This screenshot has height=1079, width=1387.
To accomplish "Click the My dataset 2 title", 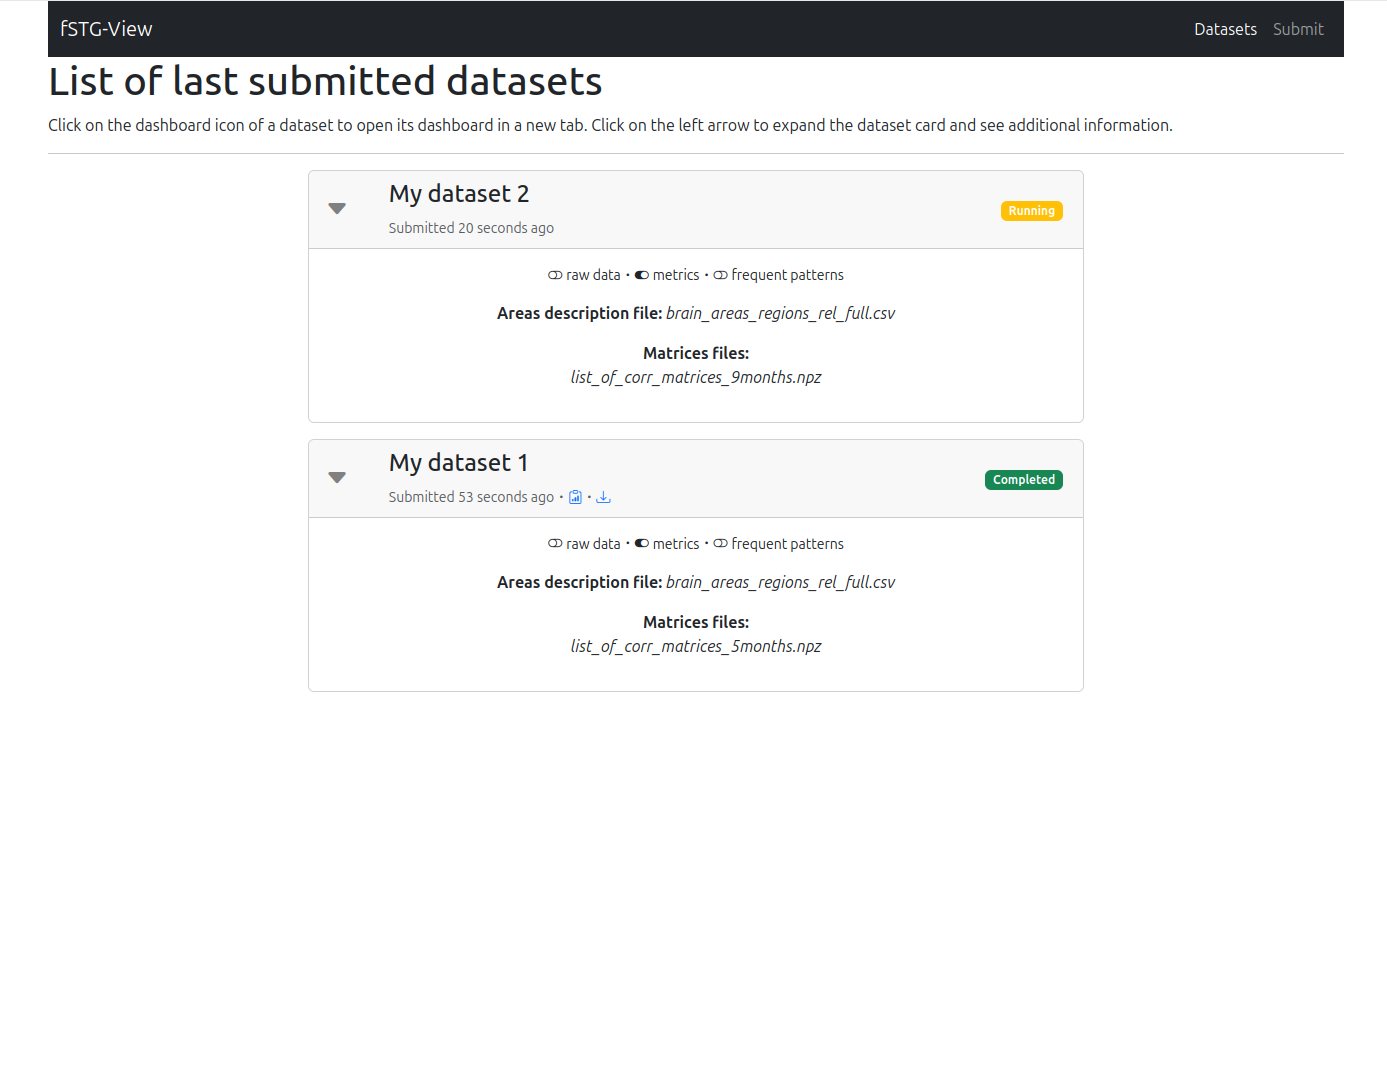I will click(459, 194).
